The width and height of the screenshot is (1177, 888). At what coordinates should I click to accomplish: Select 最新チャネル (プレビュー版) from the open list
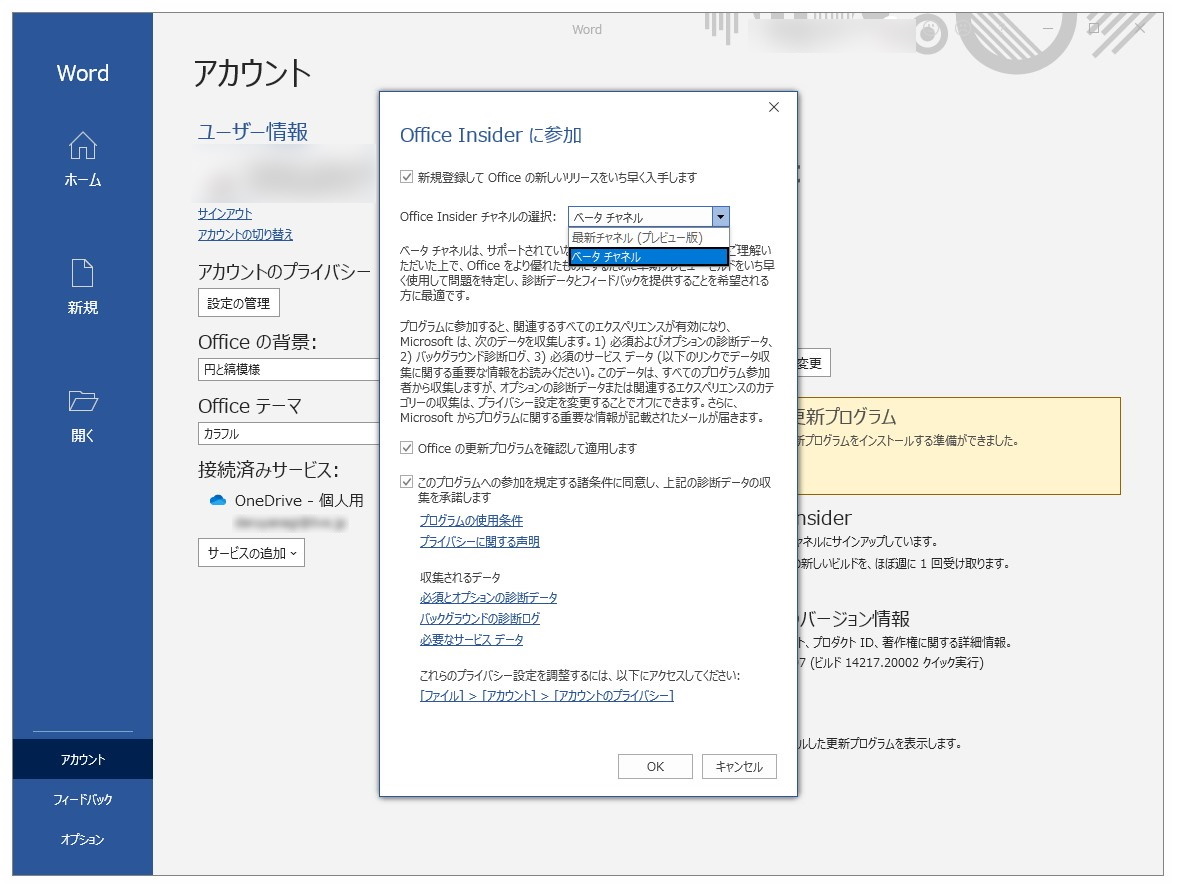[x=645, y=238]
